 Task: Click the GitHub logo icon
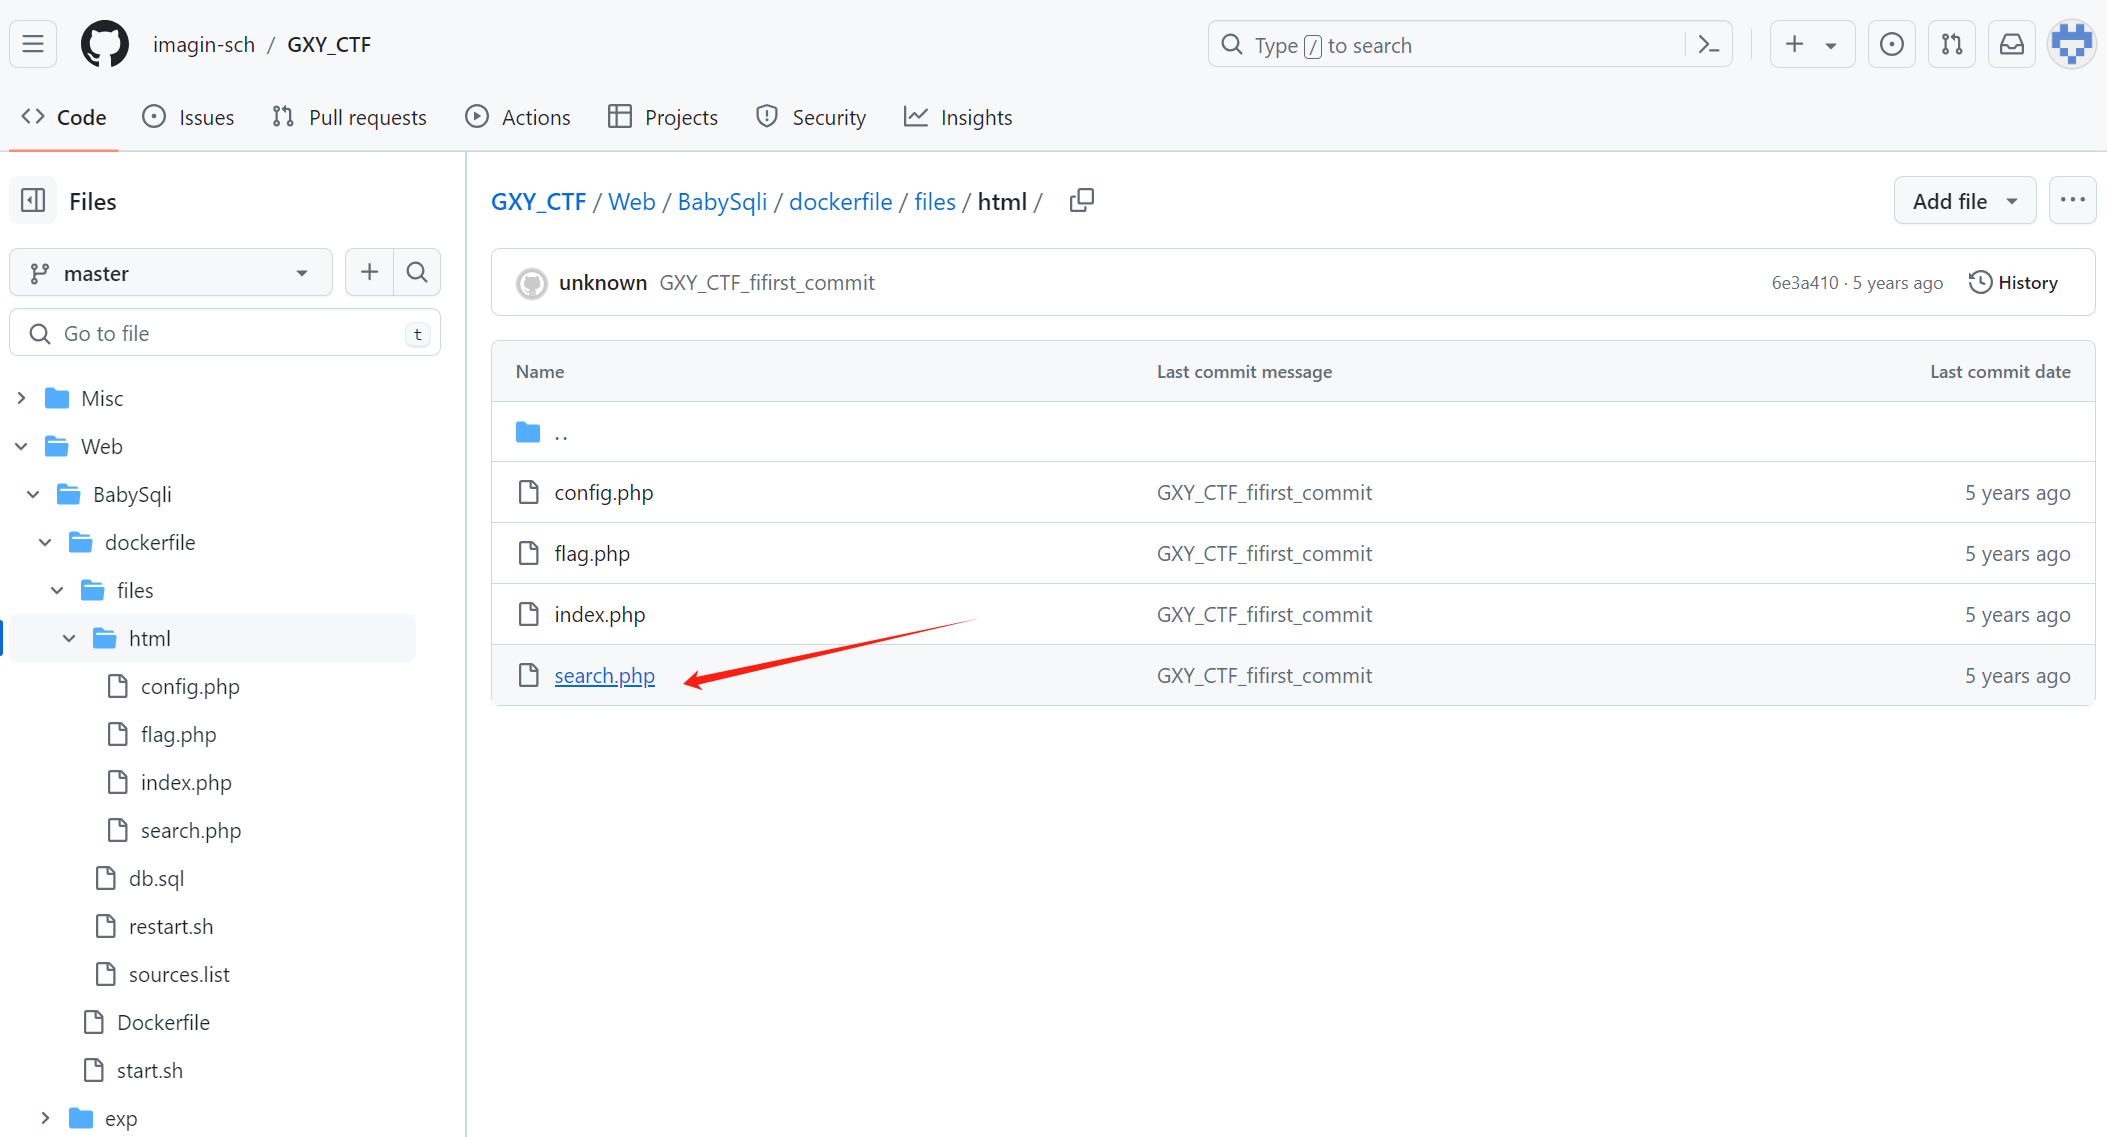pos(105,44)
